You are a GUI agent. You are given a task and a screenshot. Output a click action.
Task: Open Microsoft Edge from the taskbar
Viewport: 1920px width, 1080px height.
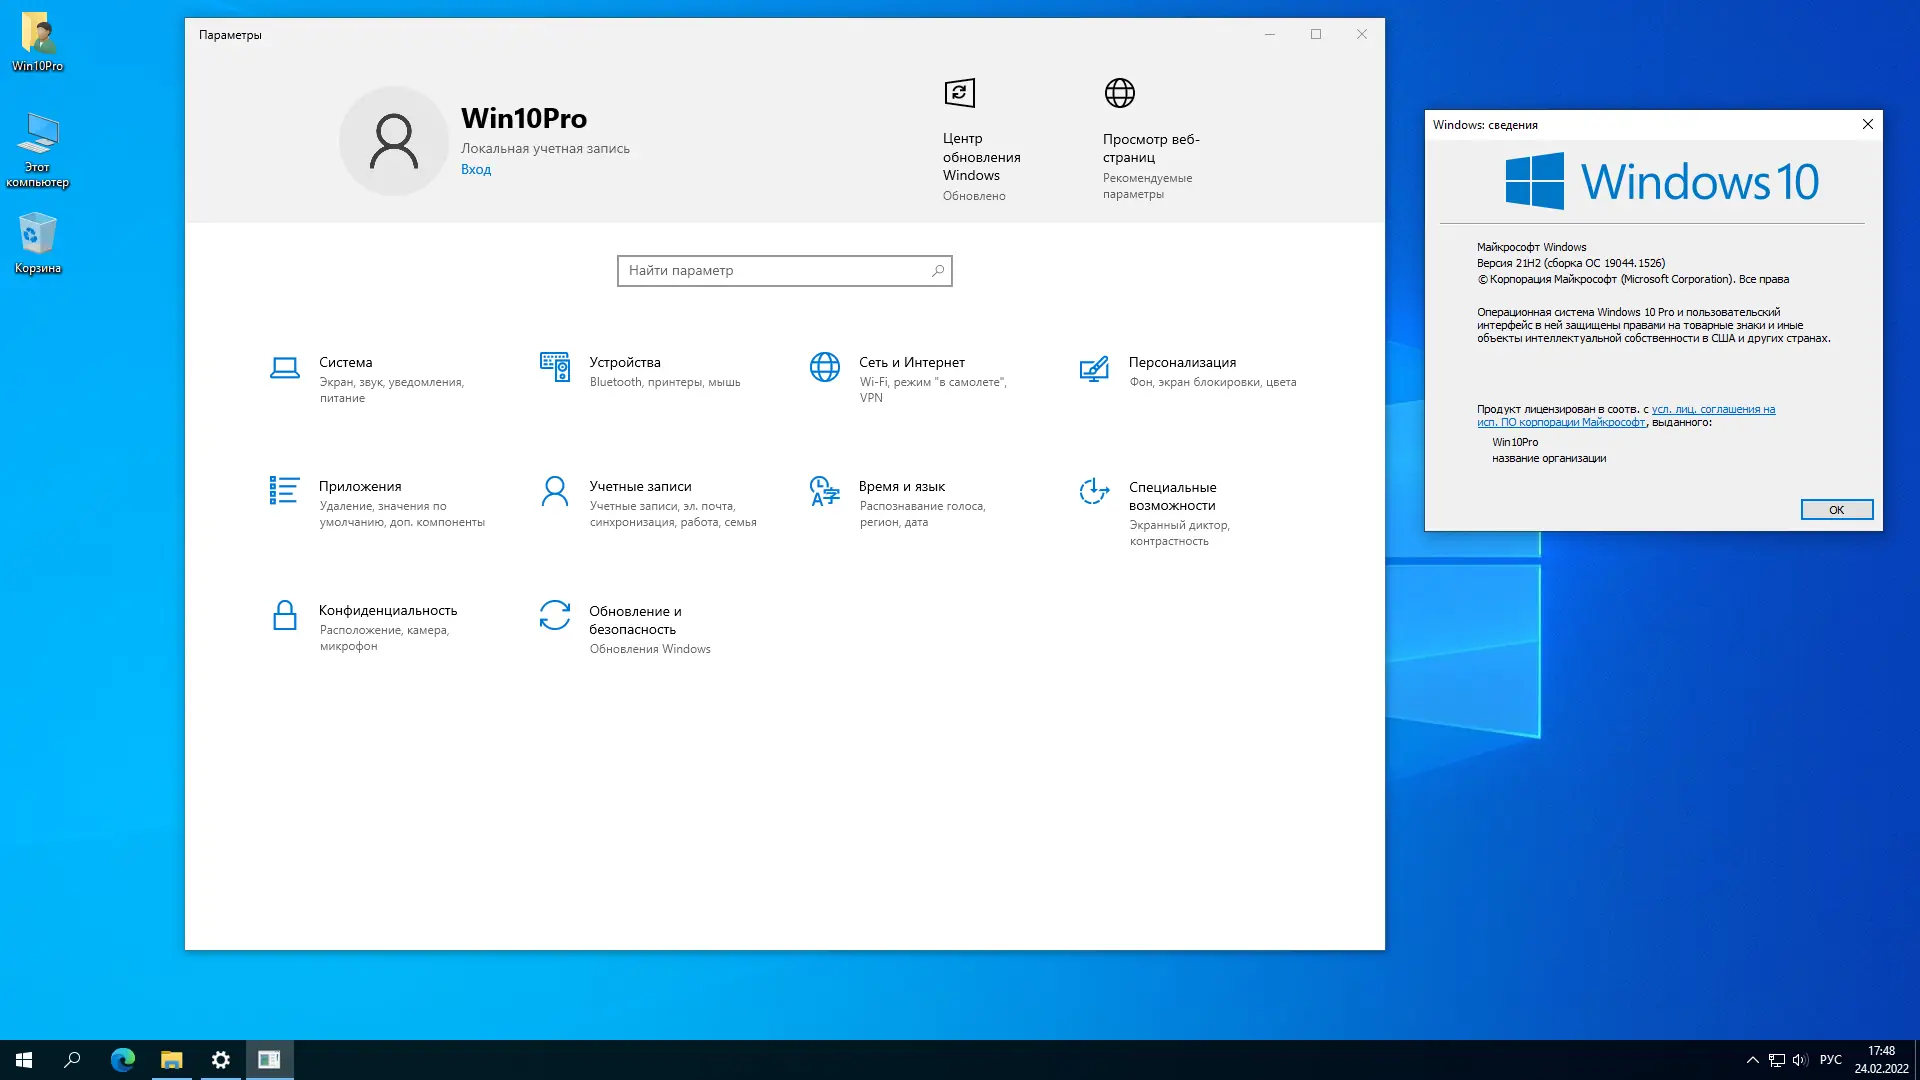123,1060
